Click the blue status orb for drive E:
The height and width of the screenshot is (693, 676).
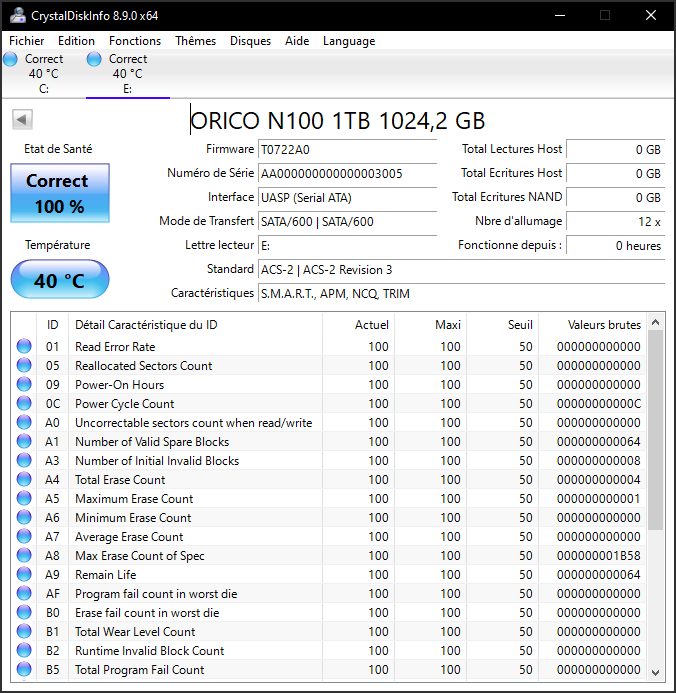coord(95,60)
